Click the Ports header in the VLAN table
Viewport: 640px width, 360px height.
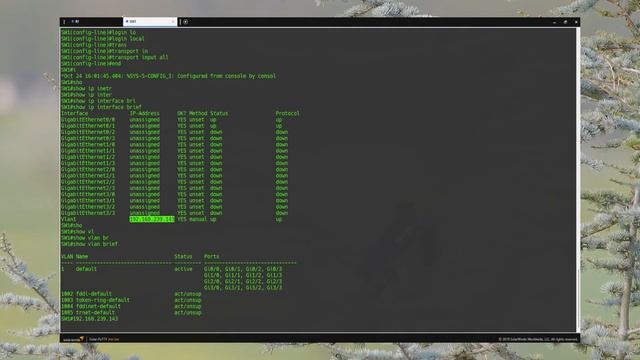point(211,256)
